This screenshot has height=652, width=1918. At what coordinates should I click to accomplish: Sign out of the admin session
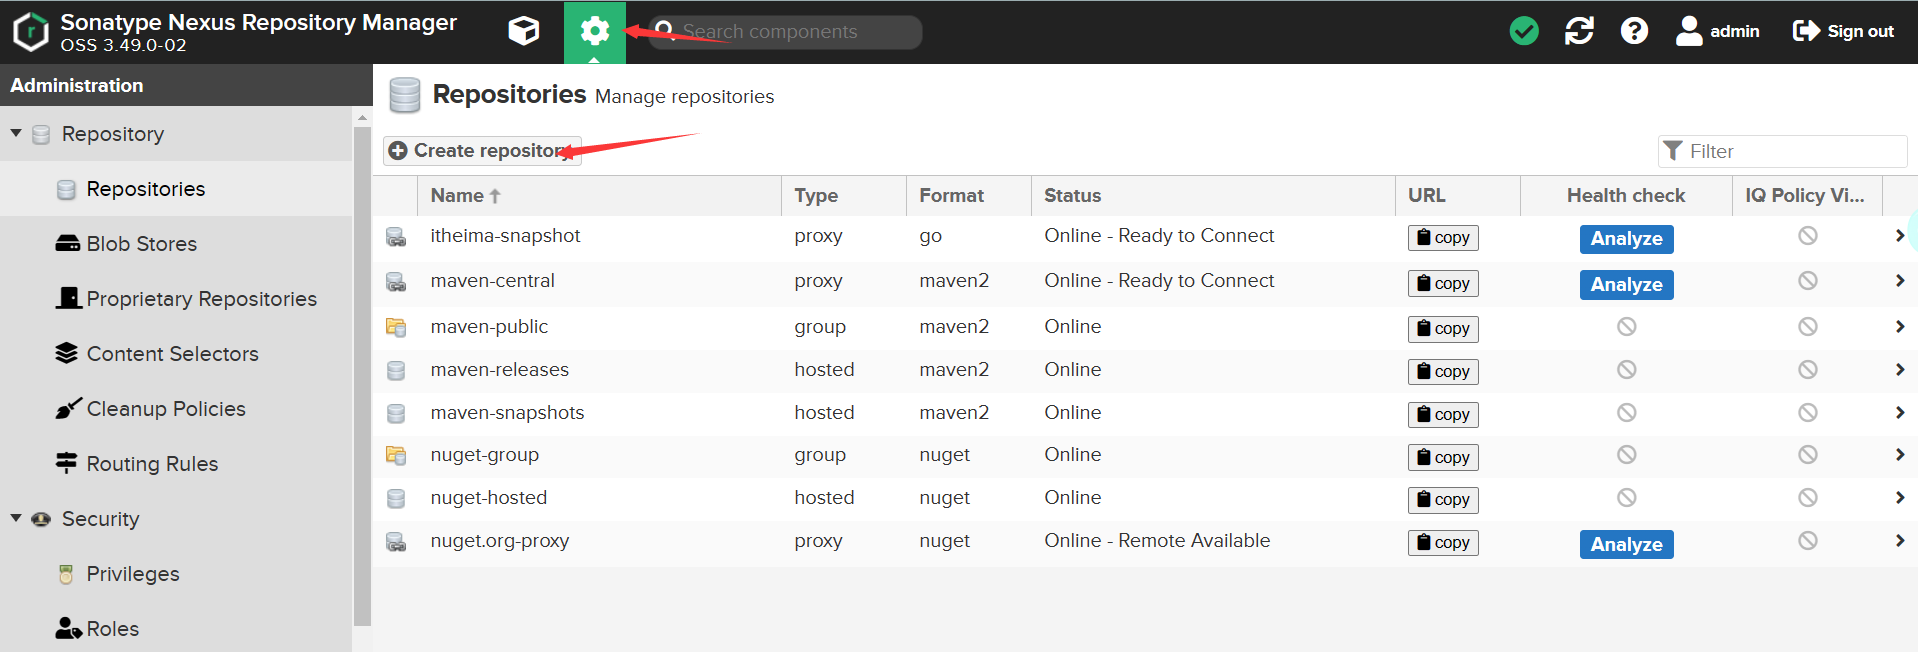coord(1843,32)
